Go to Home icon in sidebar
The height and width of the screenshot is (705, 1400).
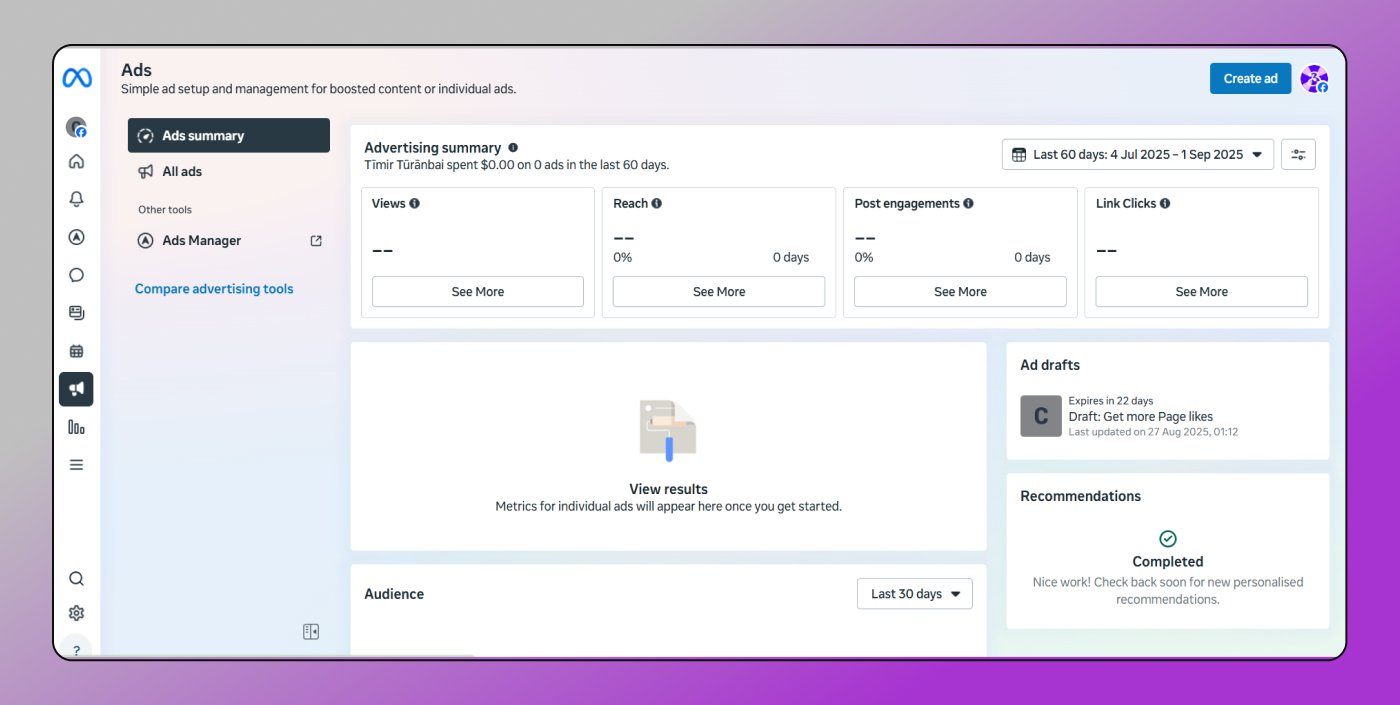pyautogui.click(x=76, y=162)
